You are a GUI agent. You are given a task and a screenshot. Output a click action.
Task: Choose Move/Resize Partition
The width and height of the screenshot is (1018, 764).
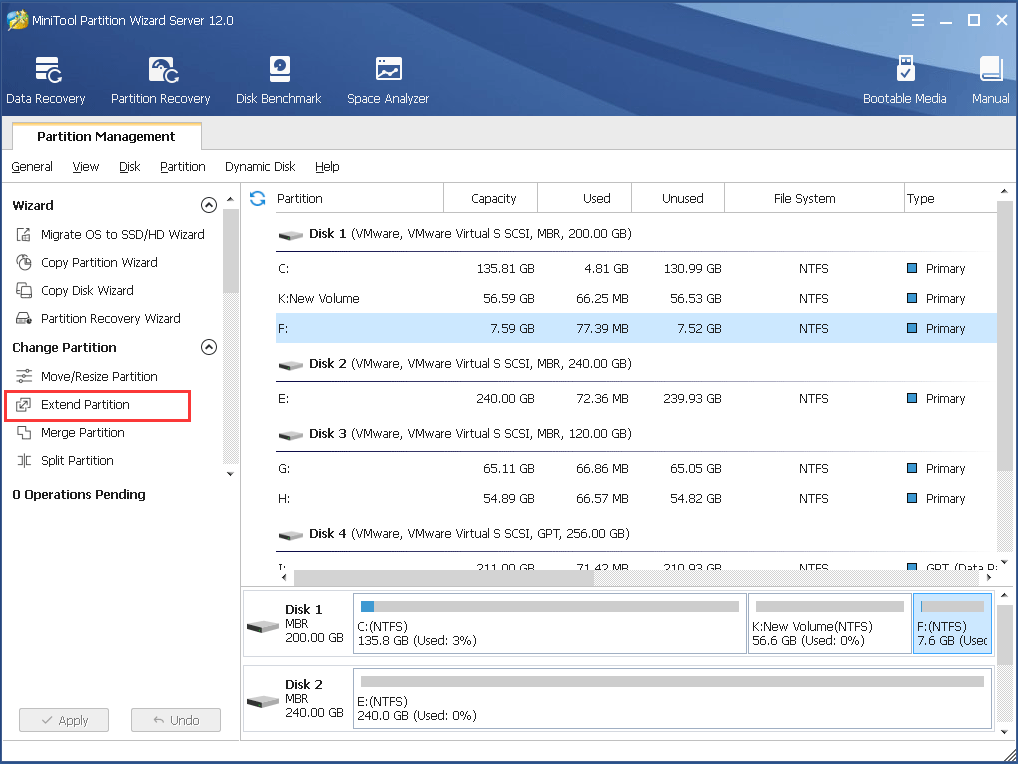click(x=87, y=376)
